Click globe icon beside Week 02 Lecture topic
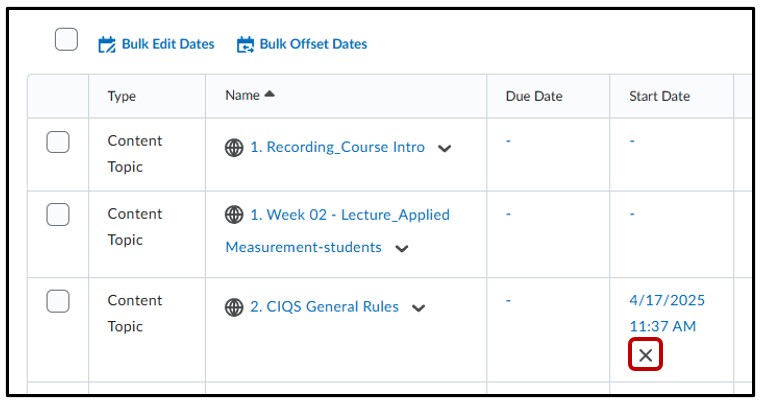Screen dimensions: 762x402 coord(234,215)
